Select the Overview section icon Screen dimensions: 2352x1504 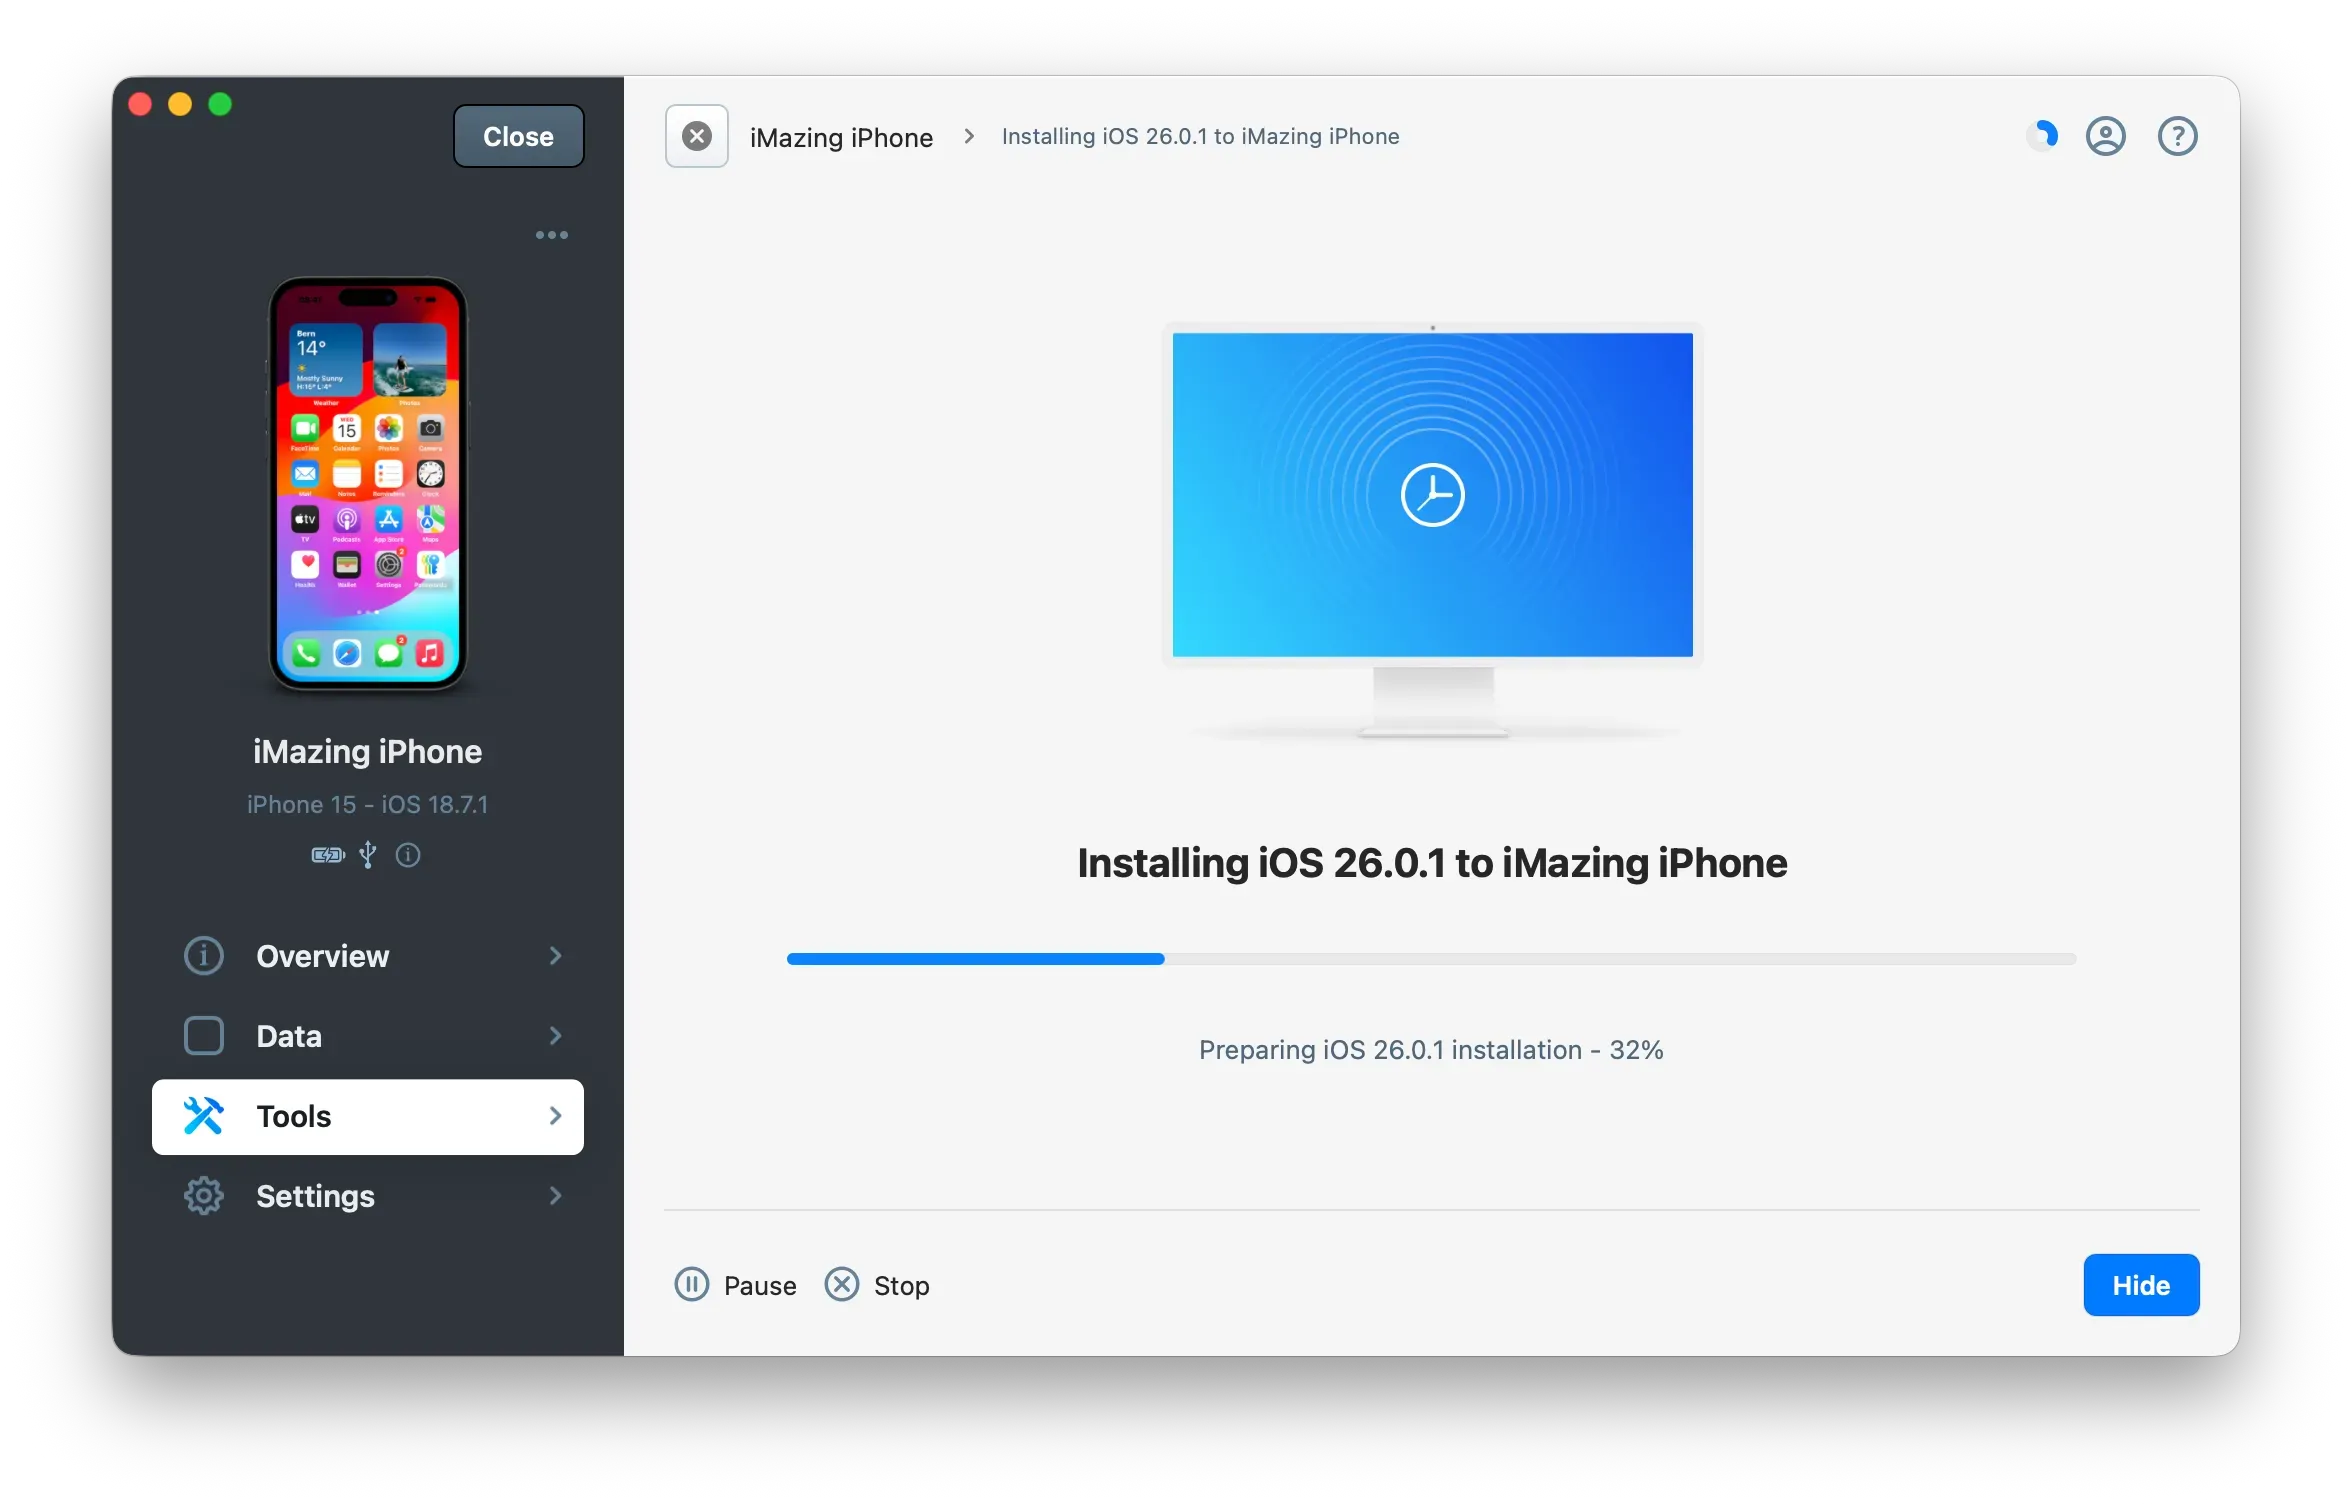pos(204,956)
